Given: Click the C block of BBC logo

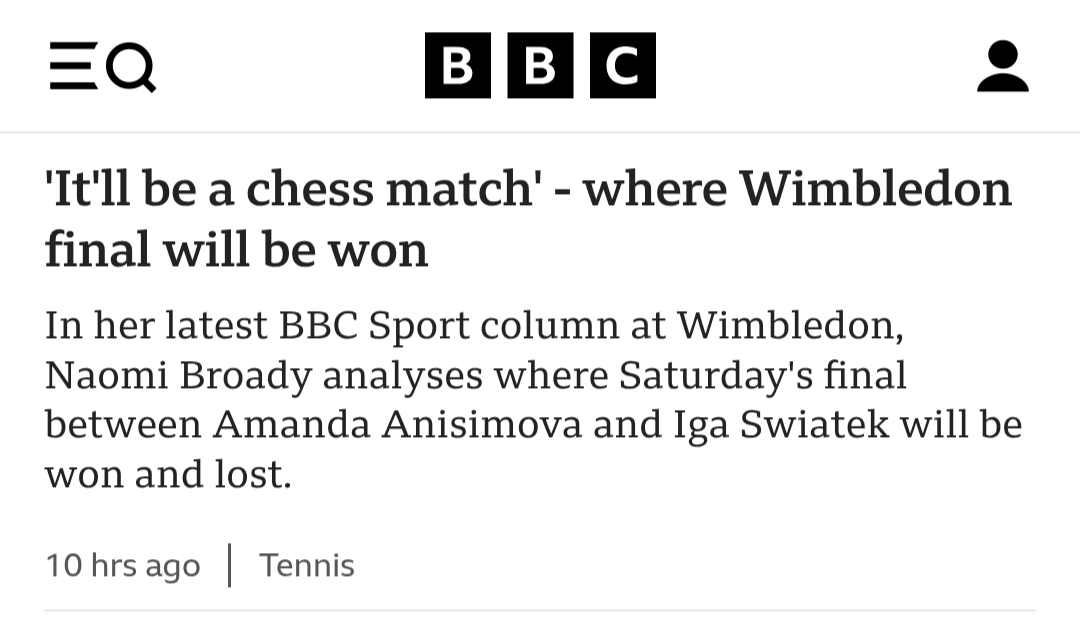Looking at the screenshot, I should click(x=622, y=66).
